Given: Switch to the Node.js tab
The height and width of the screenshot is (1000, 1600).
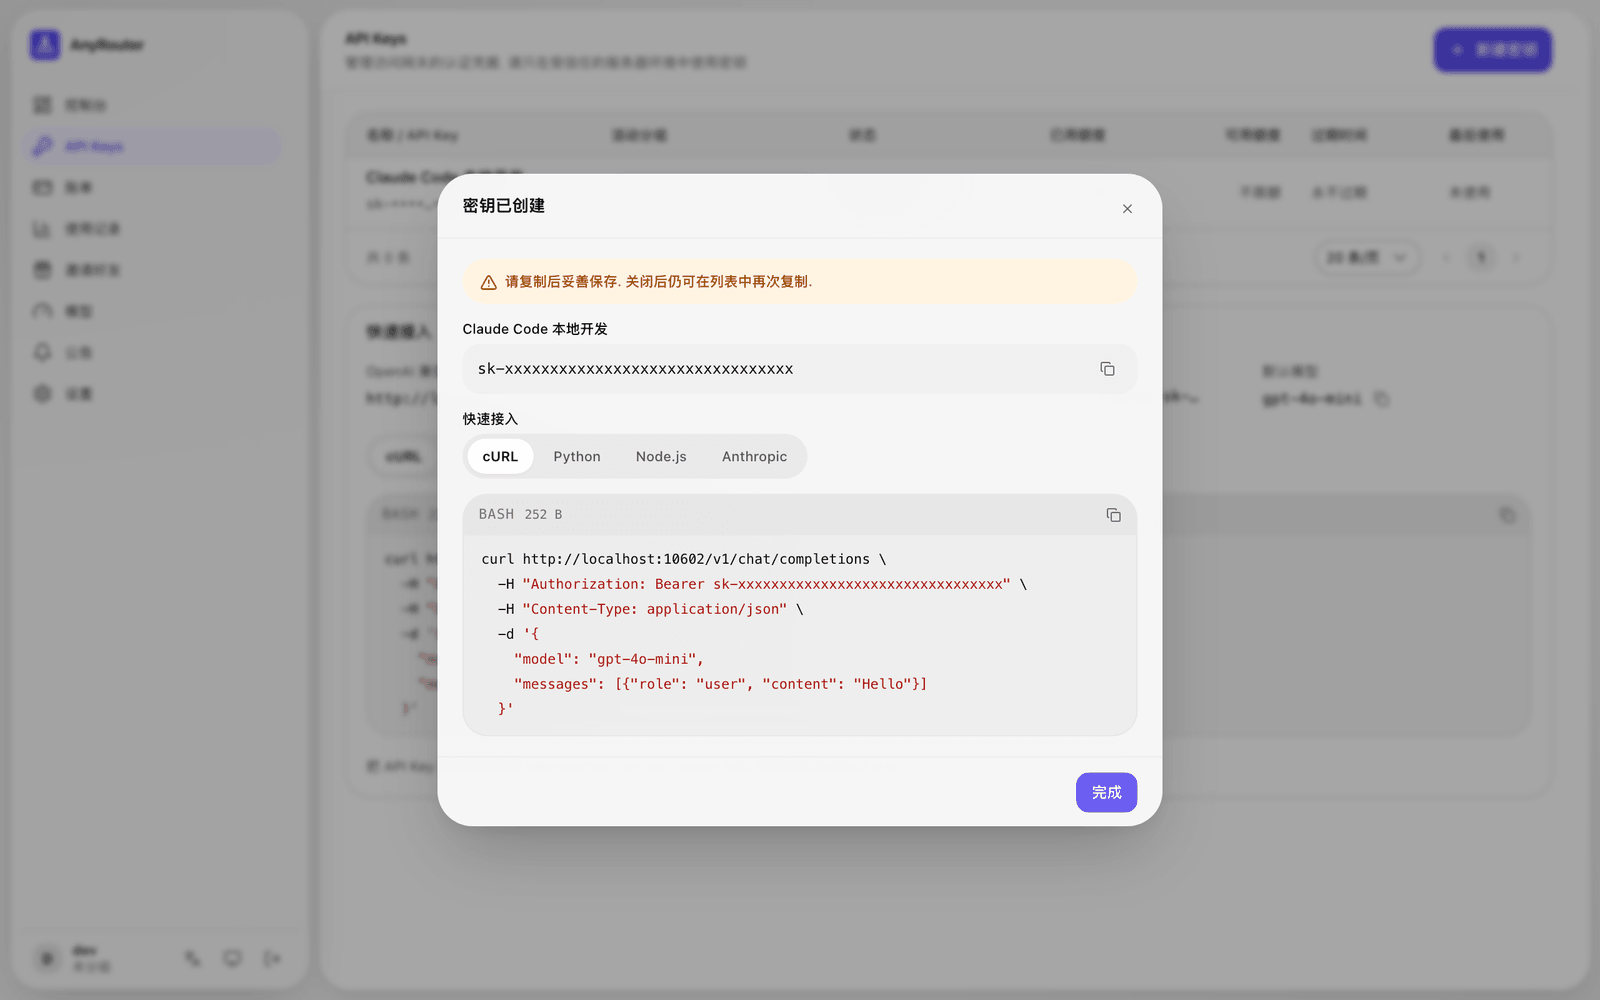Looking at the screenshot, I should (661, 456).
